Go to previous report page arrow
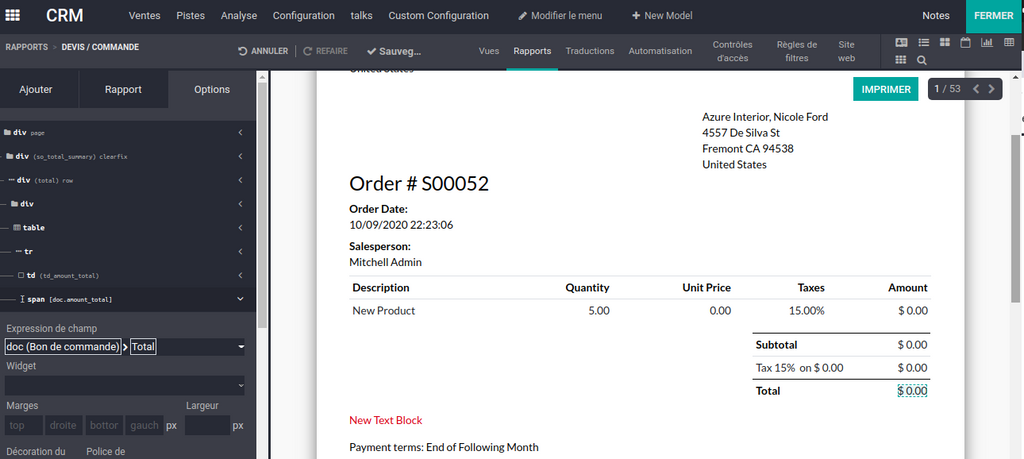This screenshot has width=1024, height=459. pos(976,89)
